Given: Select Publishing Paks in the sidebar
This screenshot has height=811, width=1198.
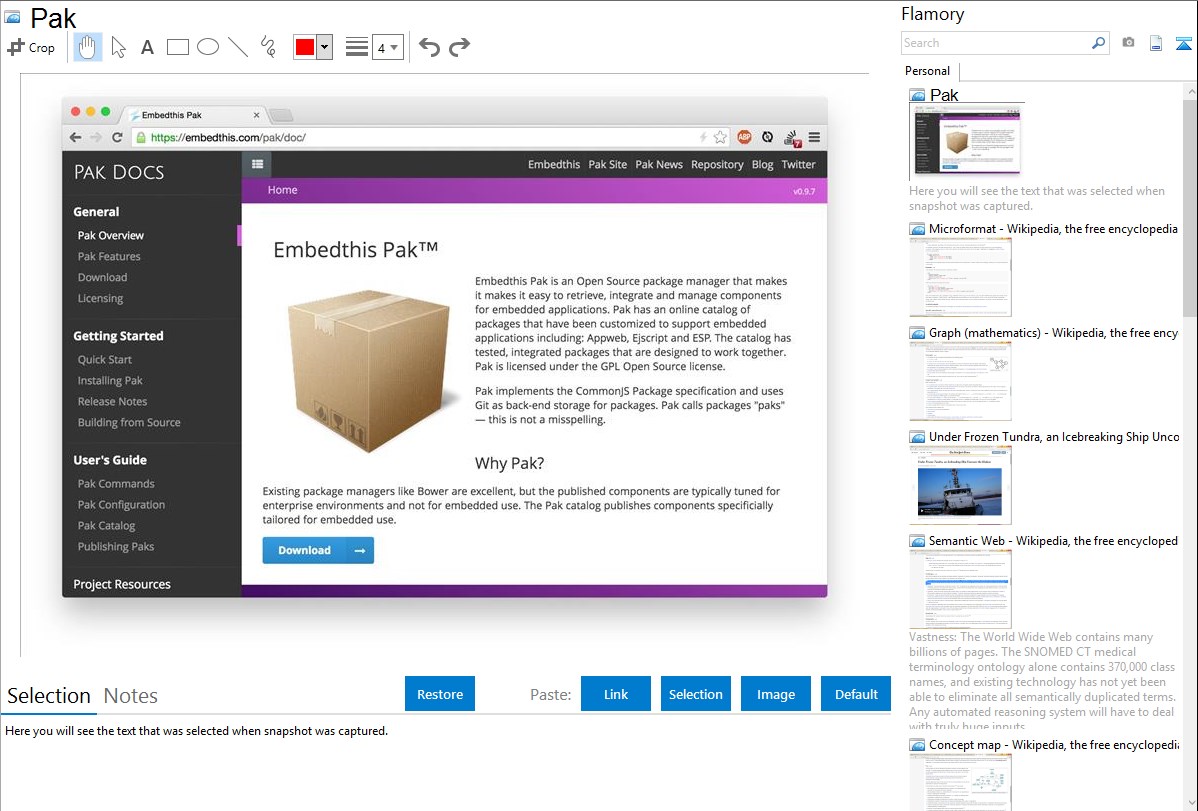Looking at the screenshot, I should (115, 547).
